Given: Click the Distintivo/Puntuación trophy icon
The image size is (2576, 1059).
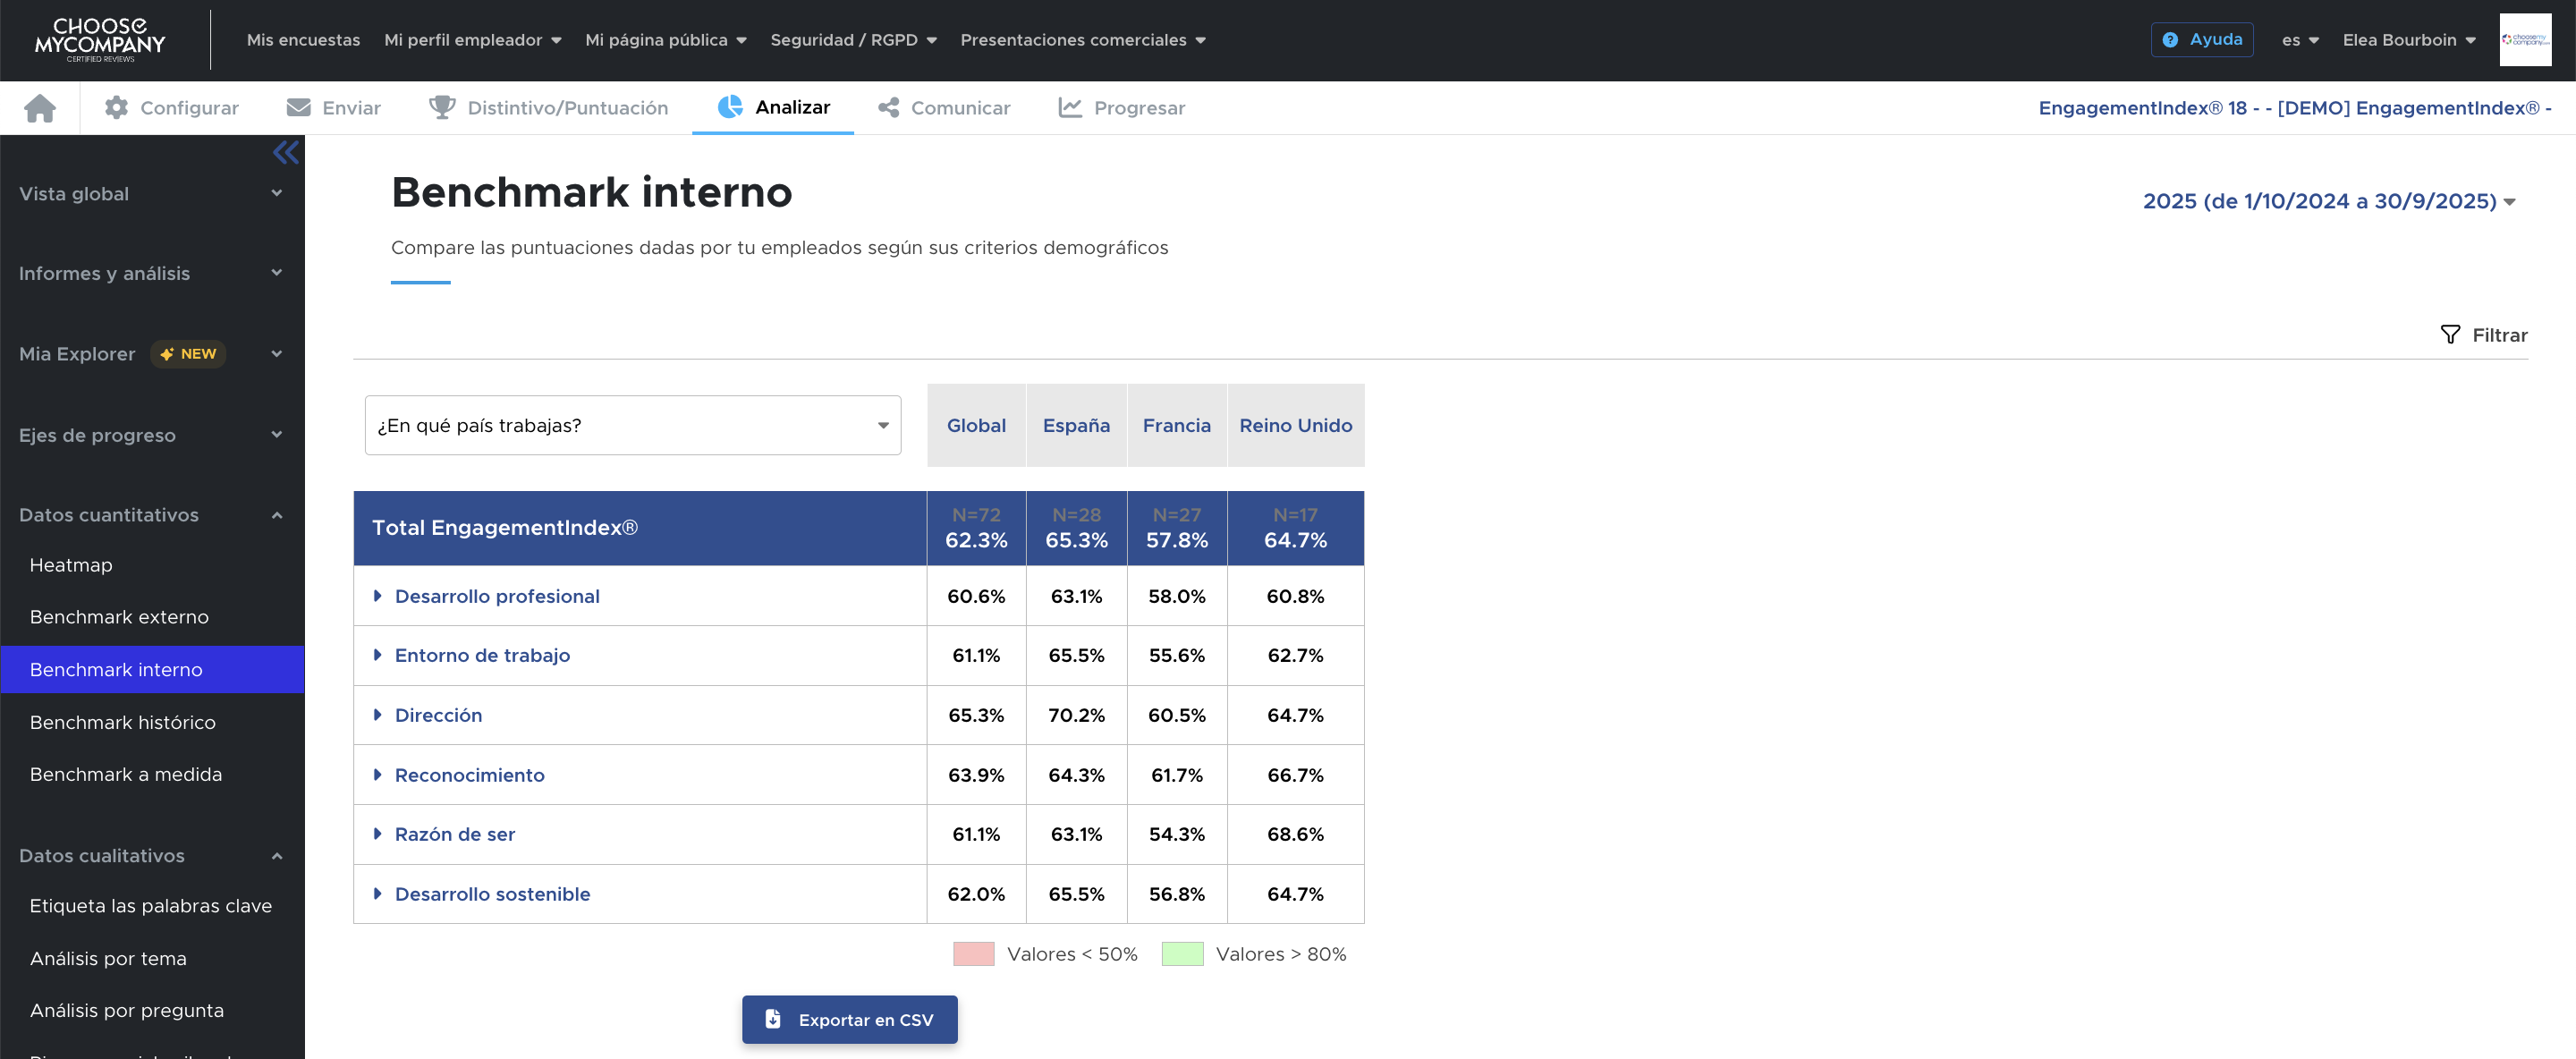Looking at the screenshot, I should coord(441,108).
